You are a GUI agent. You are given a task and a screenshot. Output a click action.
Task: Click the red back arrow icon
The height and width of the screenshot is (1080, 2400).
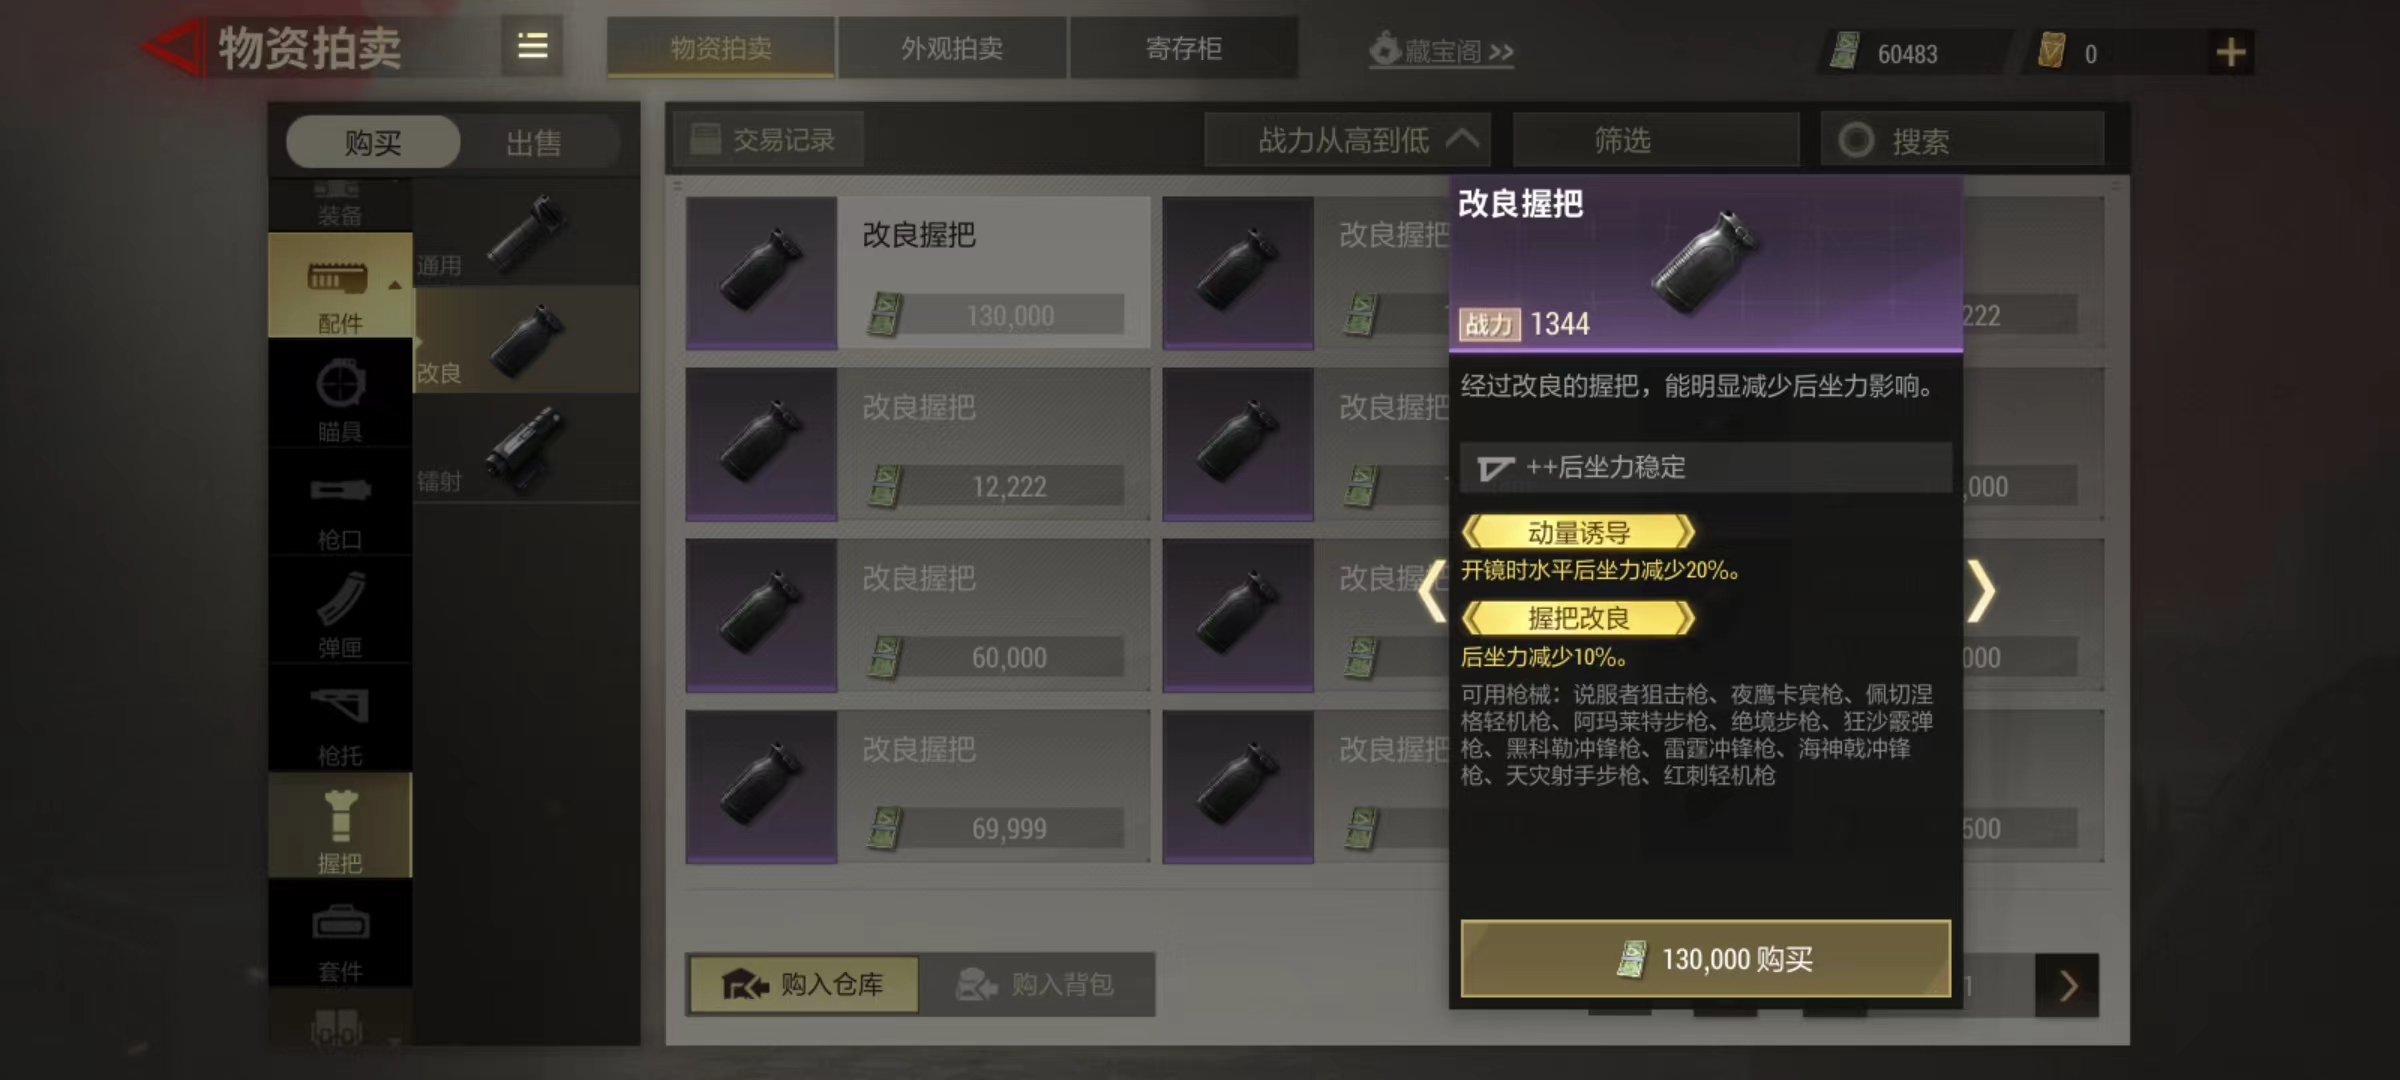[172, 47]
